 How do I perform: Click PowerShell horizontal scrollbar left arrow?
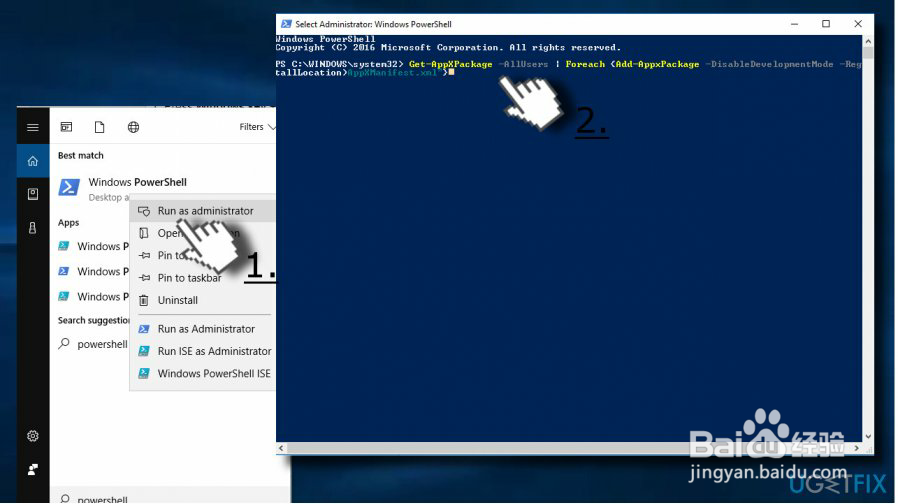coord(281,448)
